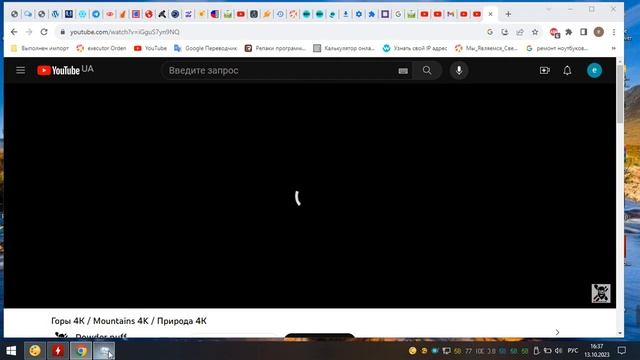View site information lock icon

point(62,32)
